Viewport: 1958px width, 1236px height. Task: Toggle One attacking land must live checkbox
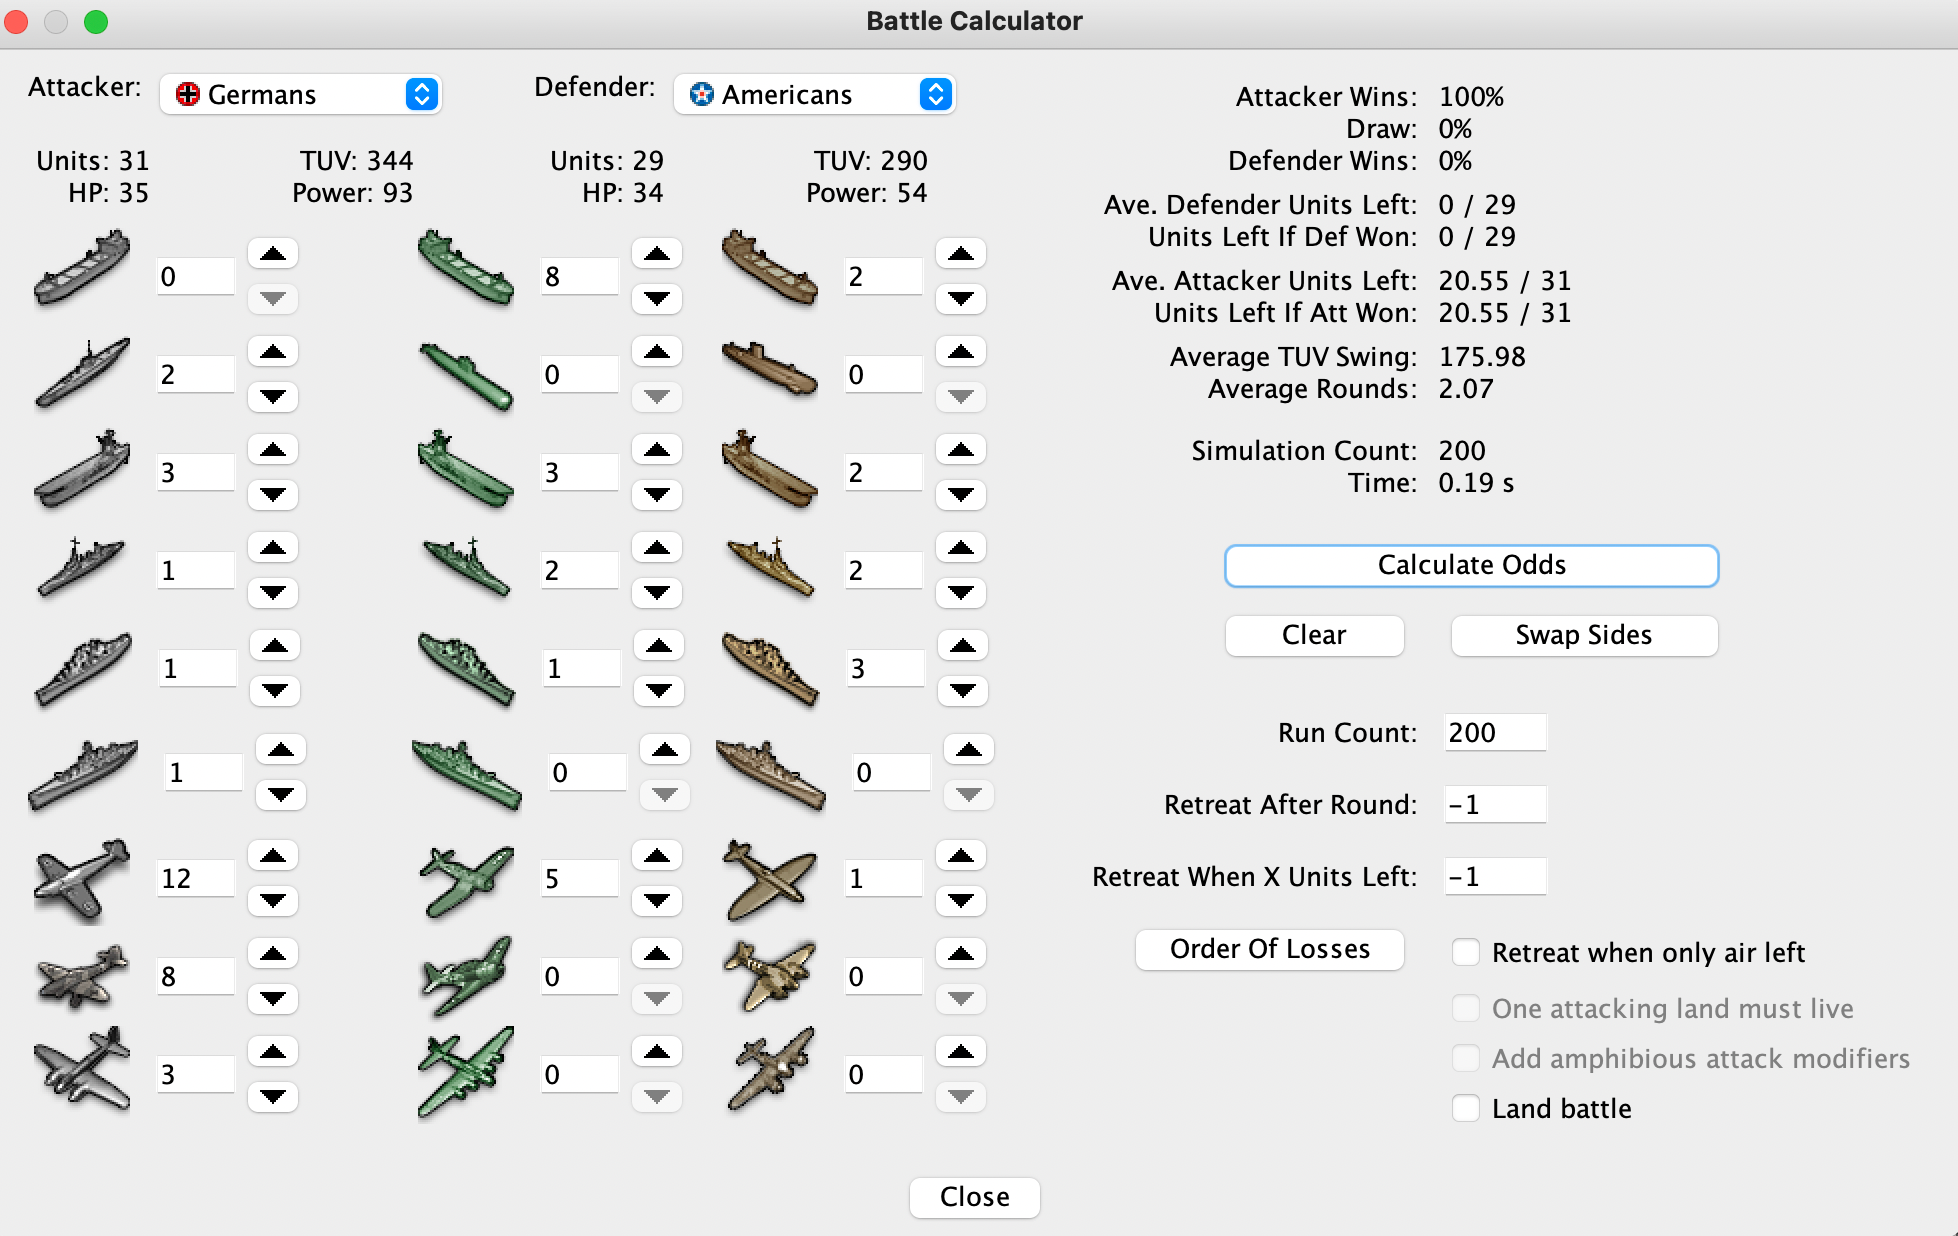[1466, 1008]
